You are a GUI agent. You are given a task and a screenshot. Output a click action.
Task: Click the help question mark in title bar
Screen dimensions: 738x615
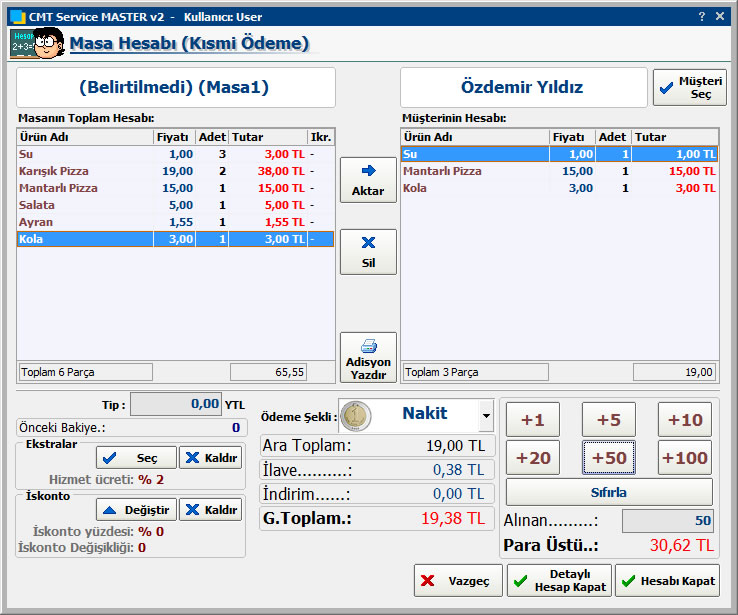[700, 17]
